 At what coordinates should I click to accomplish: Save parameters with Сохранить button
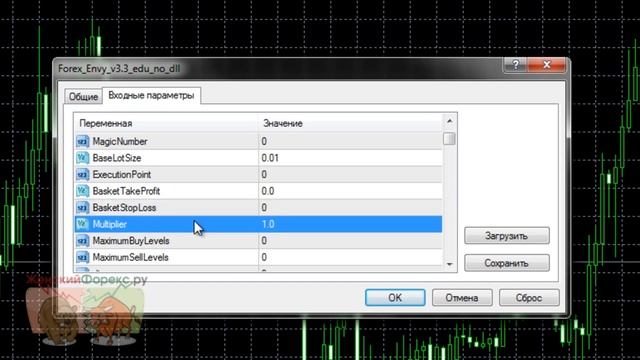pos(507,263)
